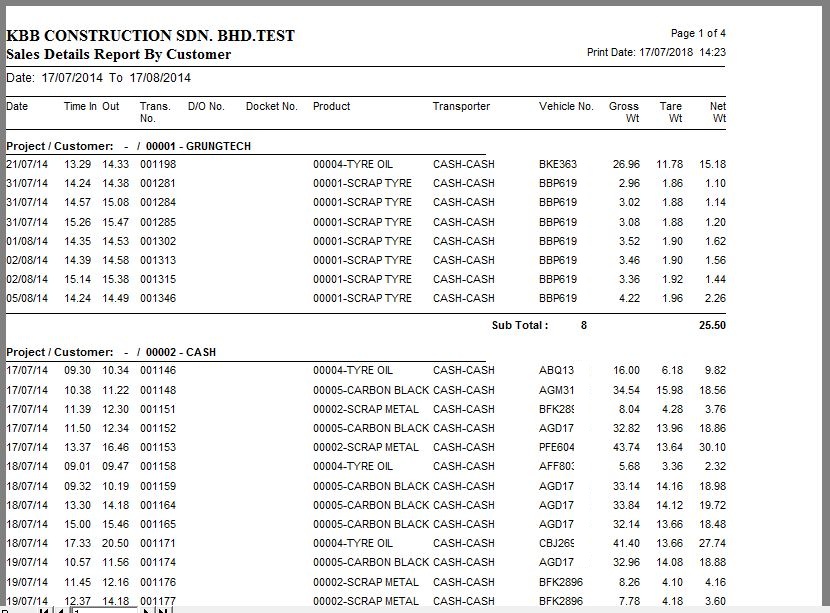This screenshot has height=613, width=830.
Task: Click the 'Date' column header
Action: point(17,106)
